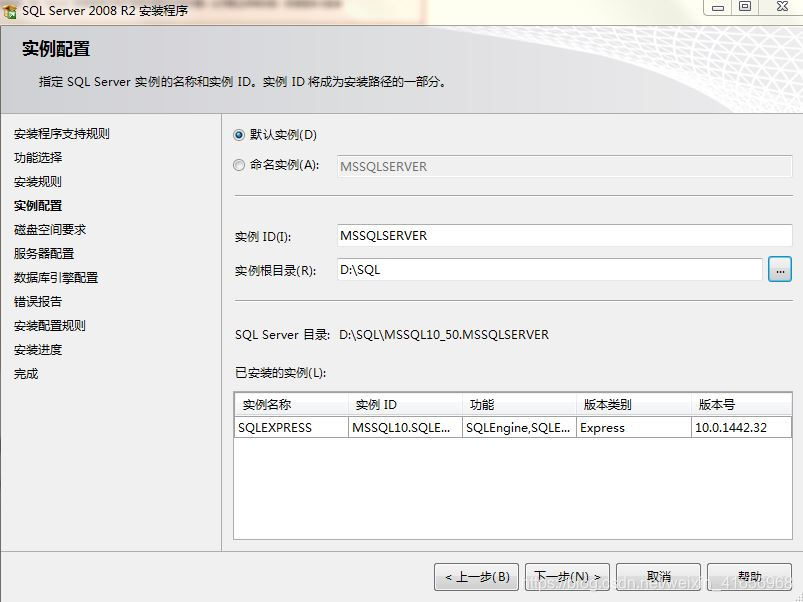Open the browse (...) button for root directory
This screenshot has width=803, height=602.
click(x=779, y=270)
